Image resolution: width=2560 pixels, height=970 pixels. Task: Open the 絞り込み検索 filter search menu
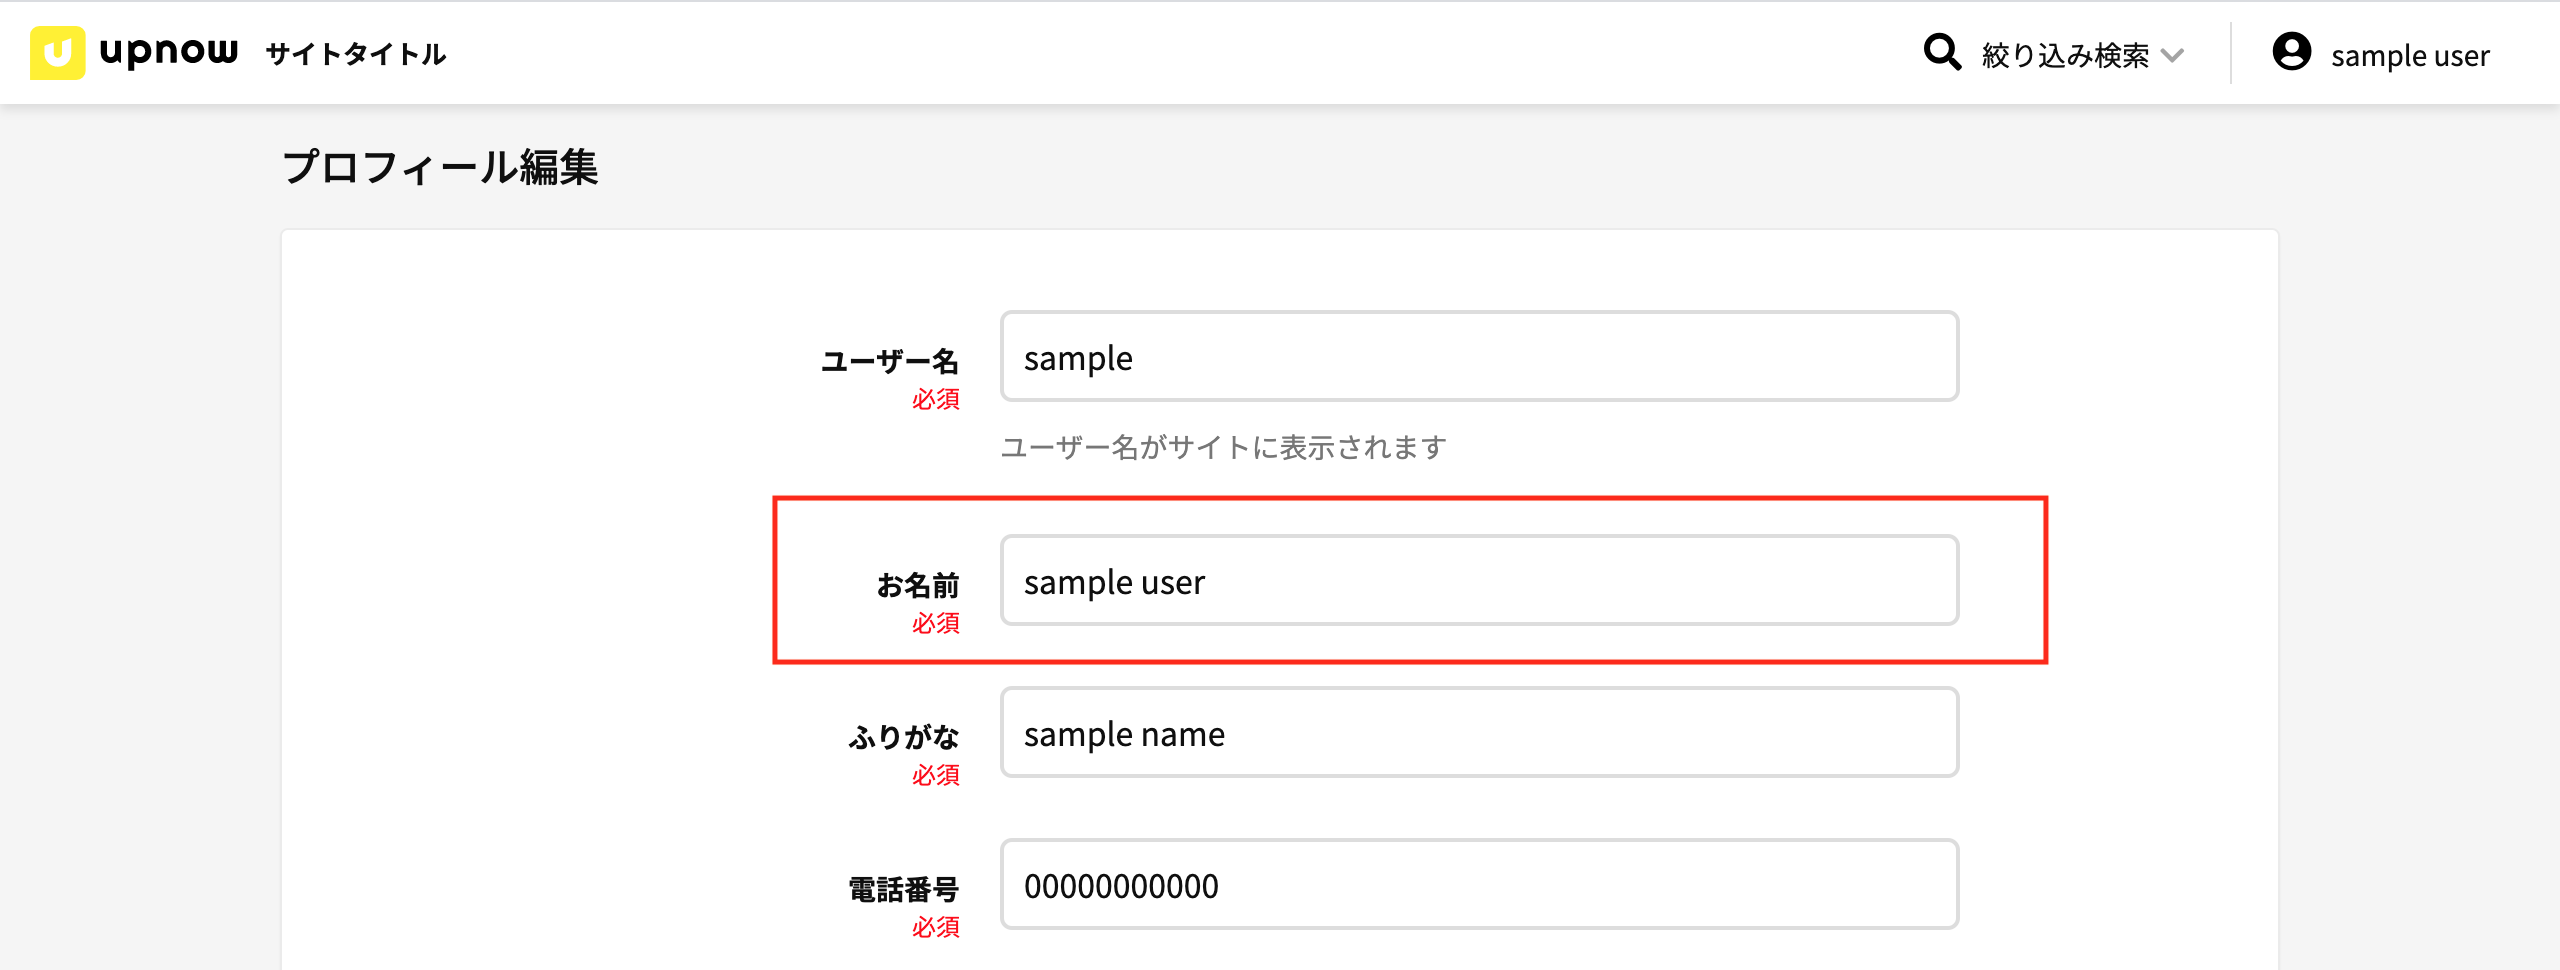click(2065, 55)
